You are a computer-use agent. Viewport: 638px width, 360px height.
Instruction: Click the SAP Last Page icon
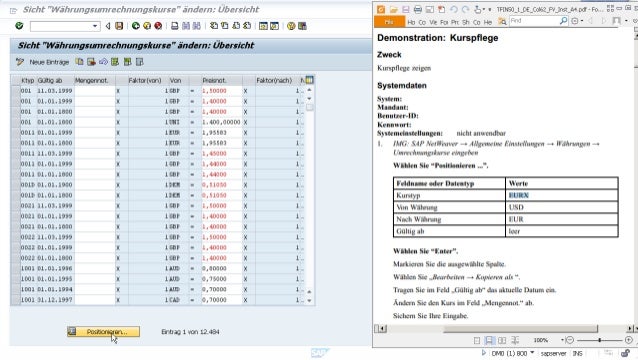click(x=247, y=26)
